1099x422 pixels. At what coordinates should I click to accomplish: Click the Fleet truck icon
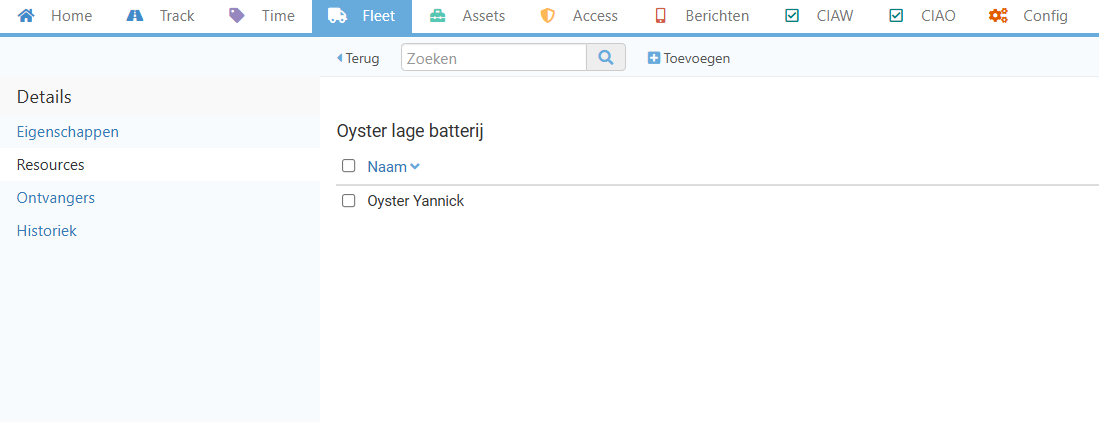click(x=338, y=16)
